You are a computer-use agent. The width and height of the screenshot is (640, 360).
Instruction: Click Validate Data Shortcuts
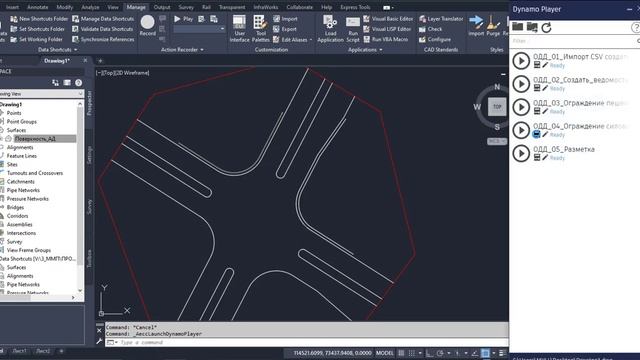103,29
